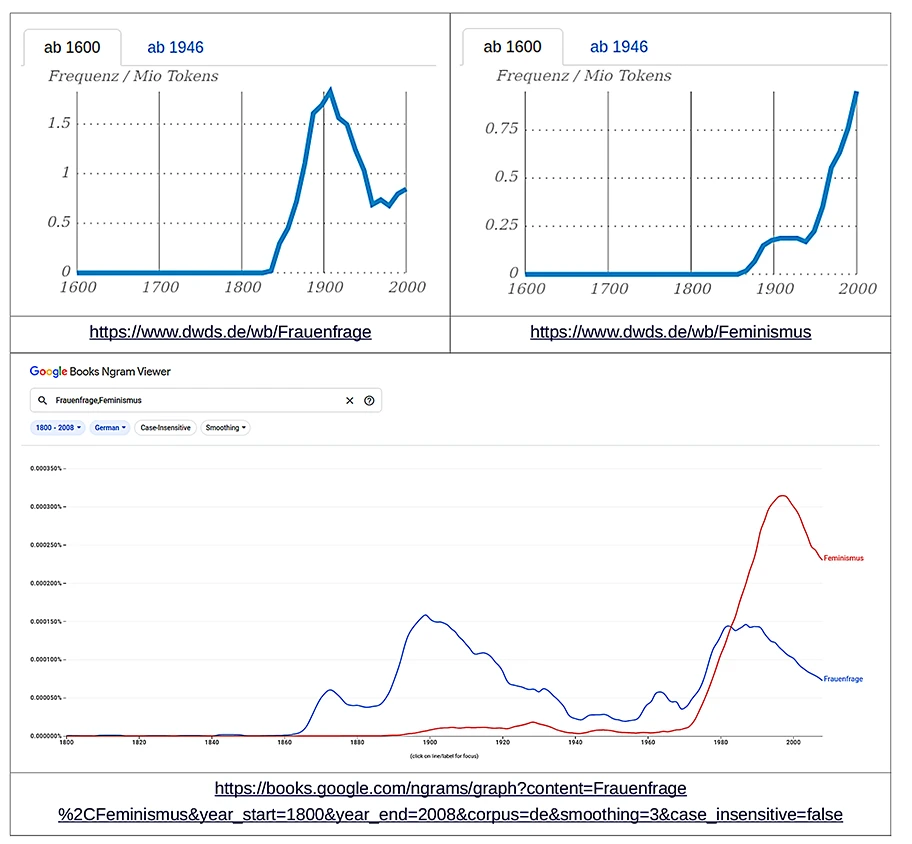The image size is (912, 844).
Task: Open the Google Books ngrams graph URL
Action: 450,801
